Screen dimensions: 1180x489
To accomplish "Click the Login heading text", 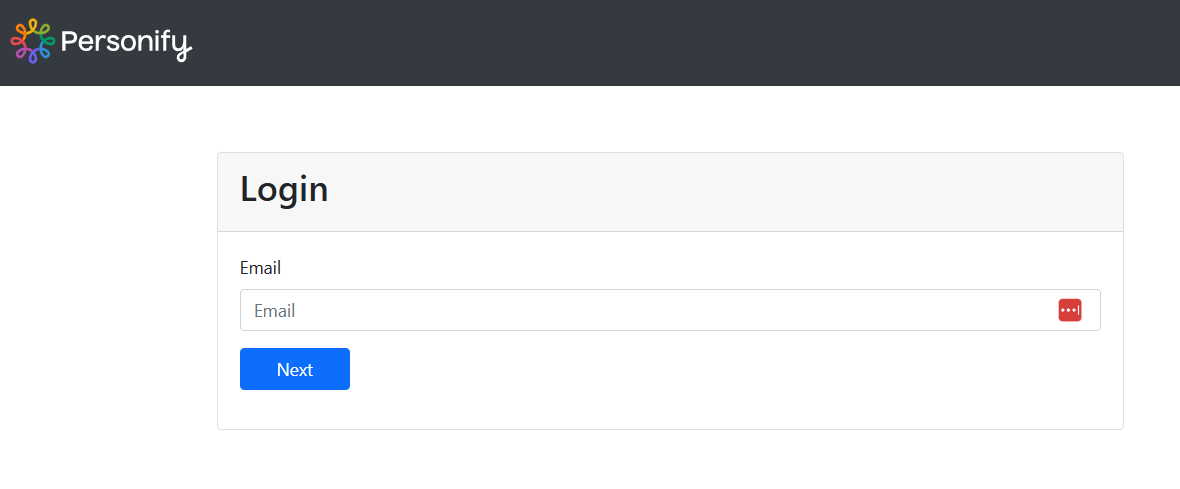I will point(284,190).
